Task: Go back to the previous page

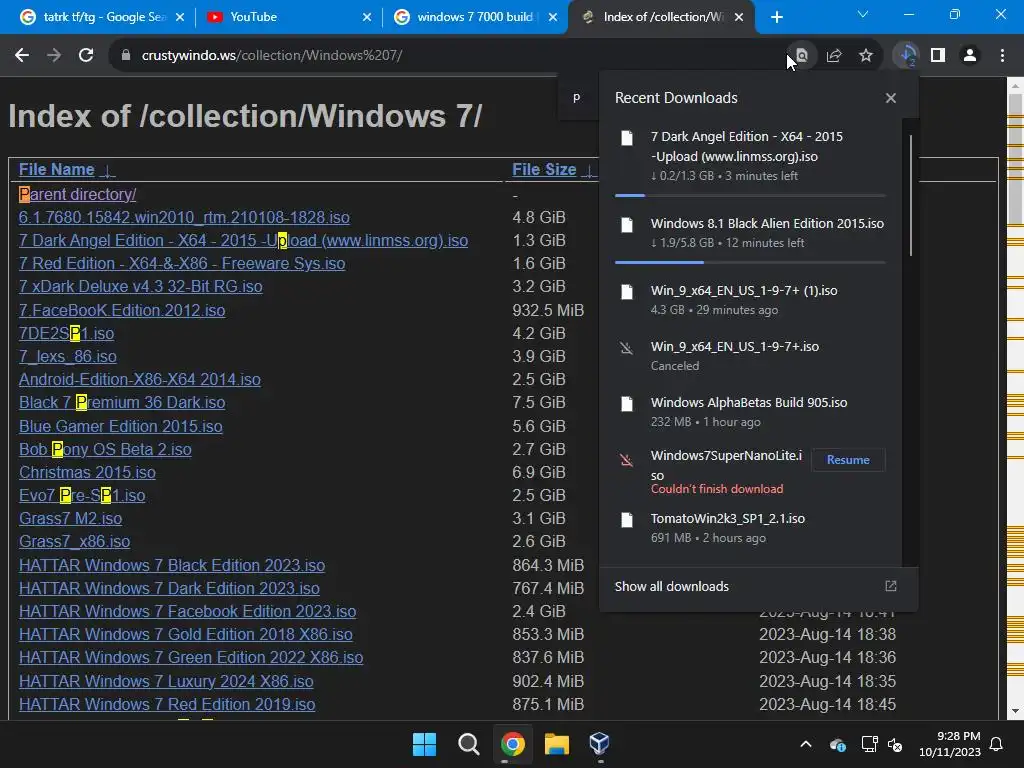Action: [x=22, y=56]
